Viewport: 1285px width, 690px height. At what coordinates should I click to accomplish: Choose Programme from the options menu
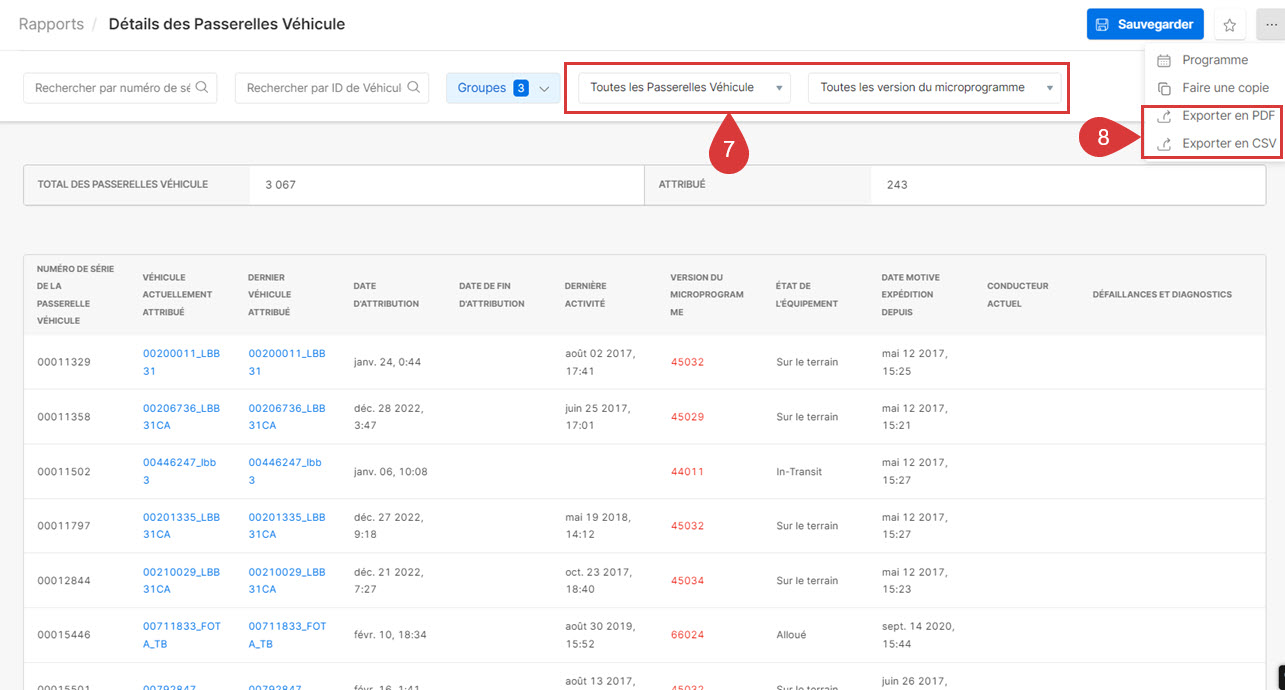click(1214, 60)
